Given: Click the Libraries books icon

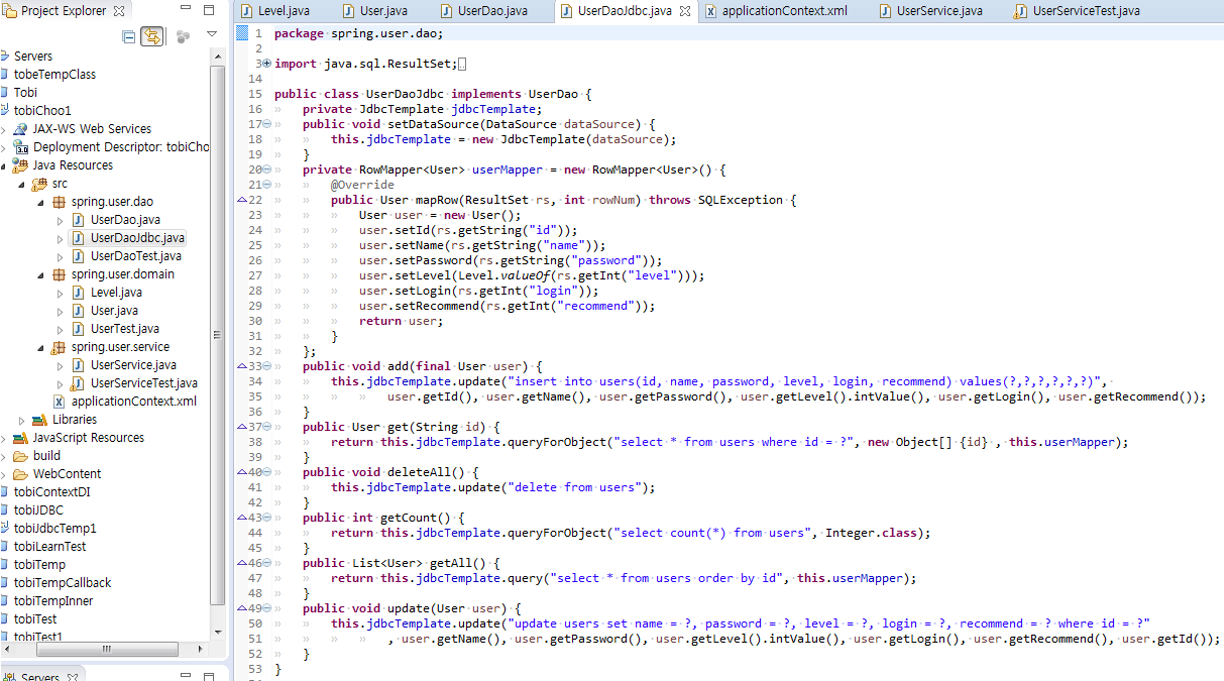Looking at the screenshot, I should pos(40,419).
